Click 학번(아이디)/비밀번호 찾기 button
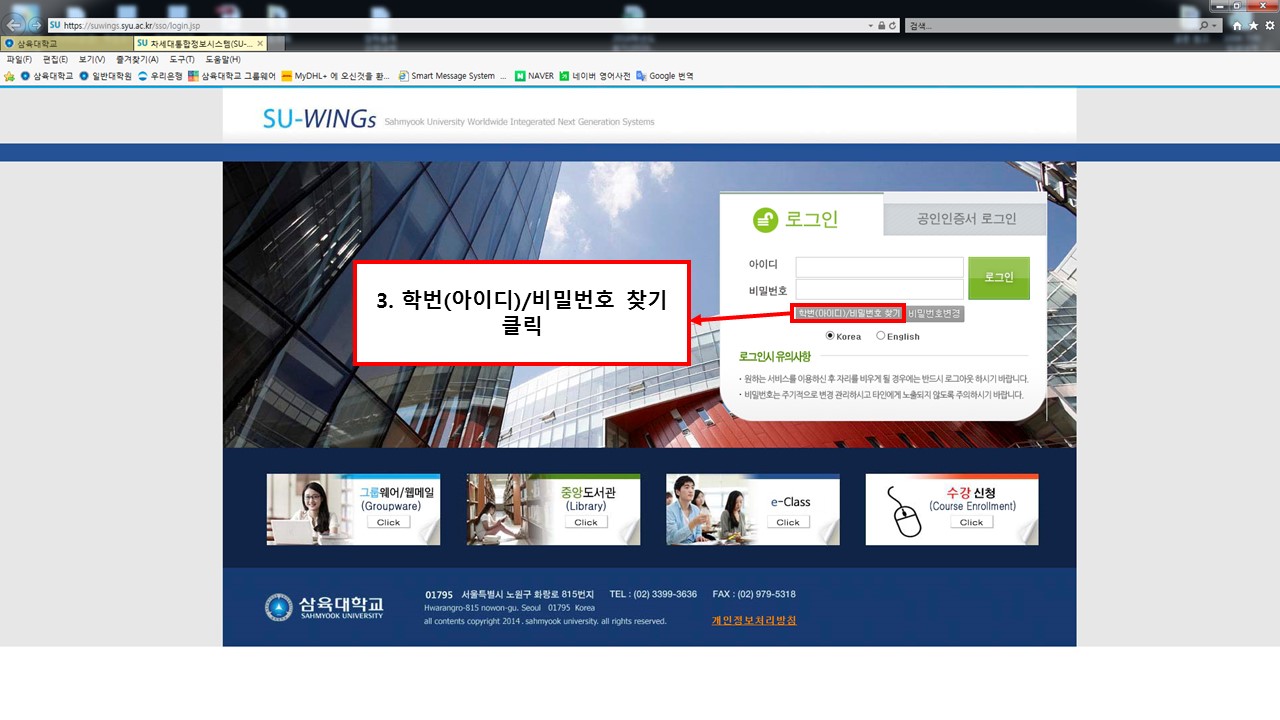Image resolution: width=1280 pixels, height=720 pixels. tap(848, 313)
